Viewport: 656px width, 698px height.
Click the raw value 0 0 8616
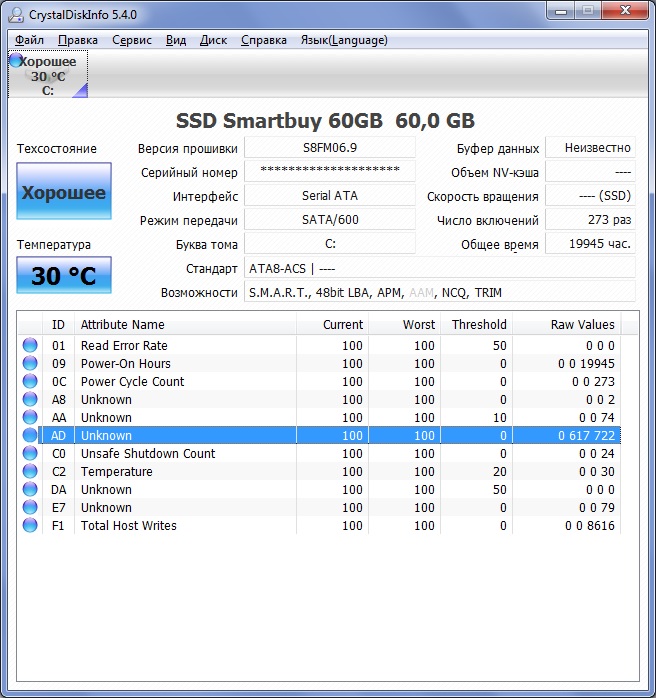(590, 526)
